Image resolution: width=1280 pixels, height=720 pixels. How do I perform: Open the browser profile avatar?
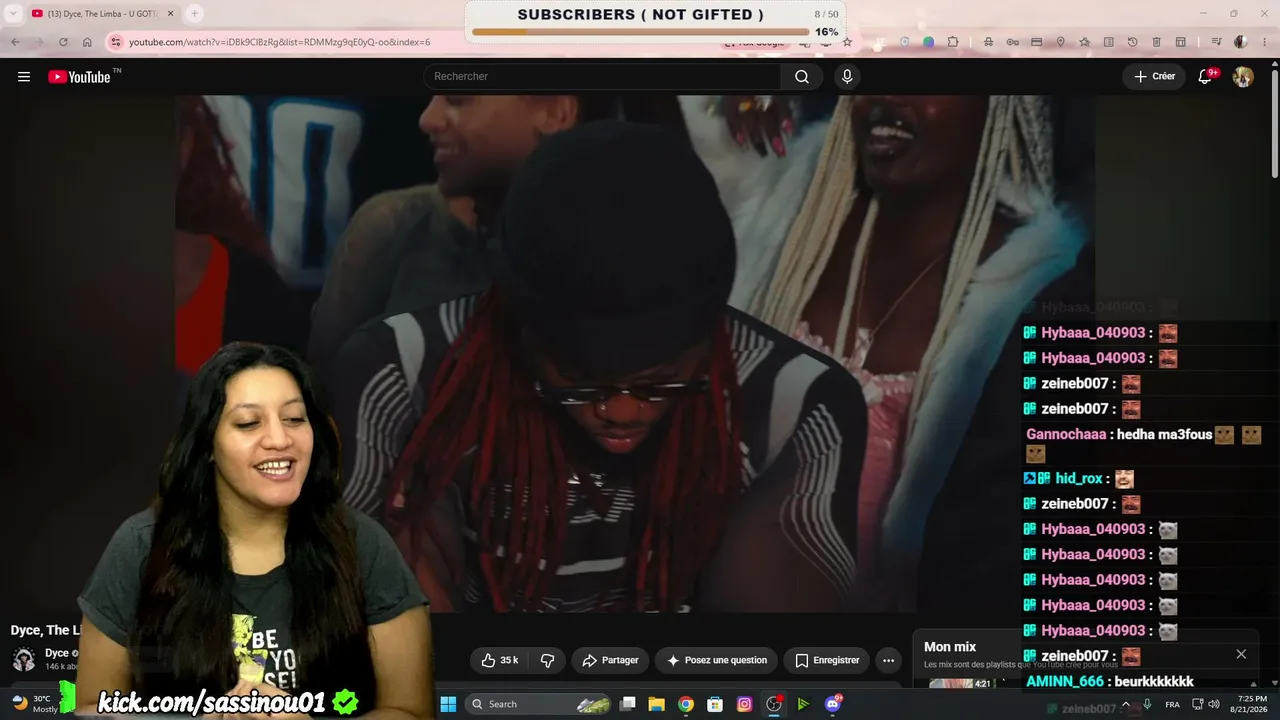tap(1241, 42)
